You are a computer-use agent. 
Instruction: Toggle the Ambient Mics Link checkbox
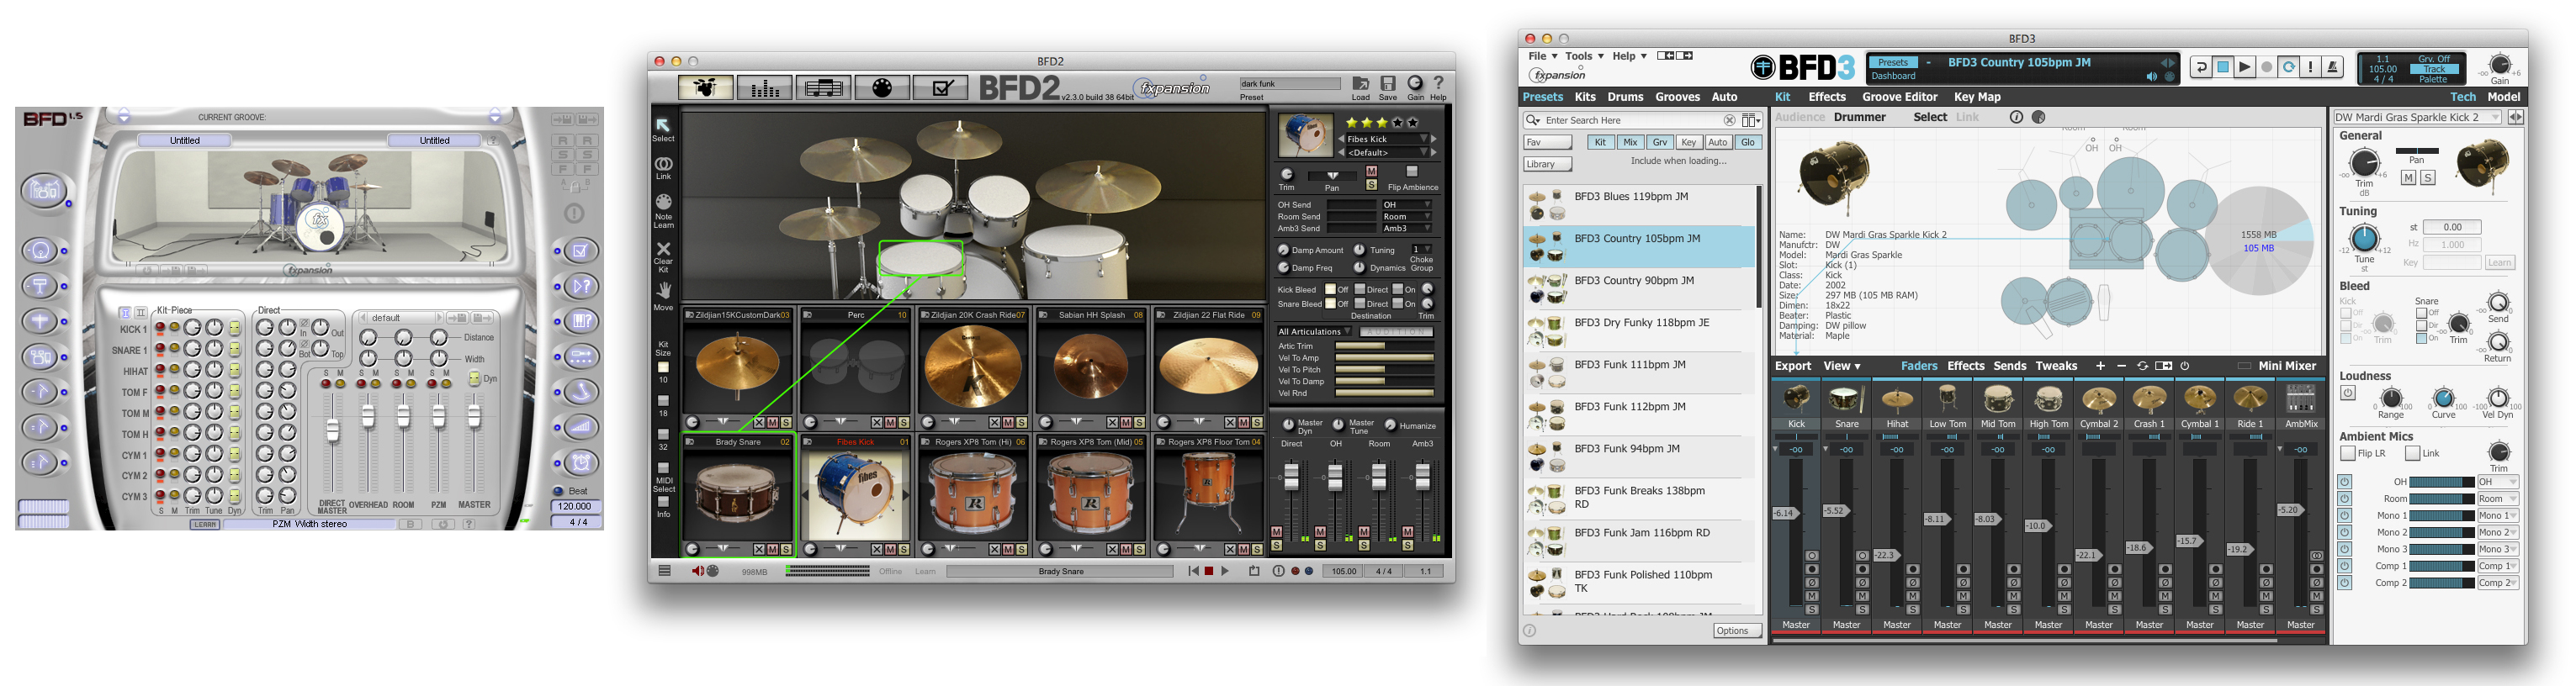[x=2412, y=454]
